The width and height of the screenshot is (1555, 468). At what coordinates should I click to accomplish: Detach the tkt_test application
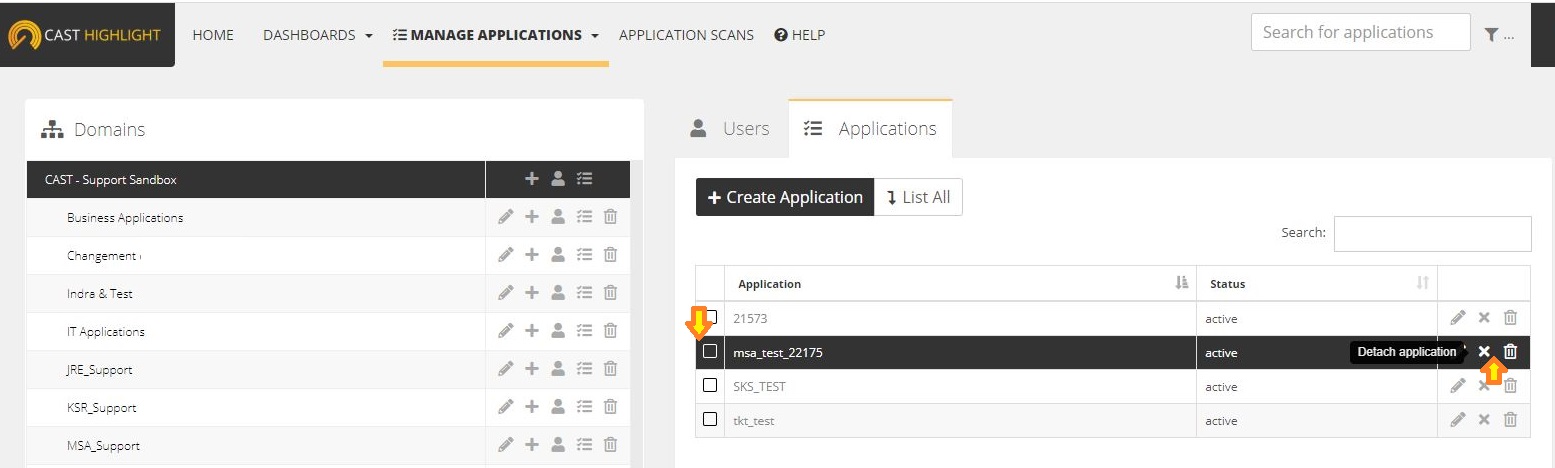[x=1484, y=420]
